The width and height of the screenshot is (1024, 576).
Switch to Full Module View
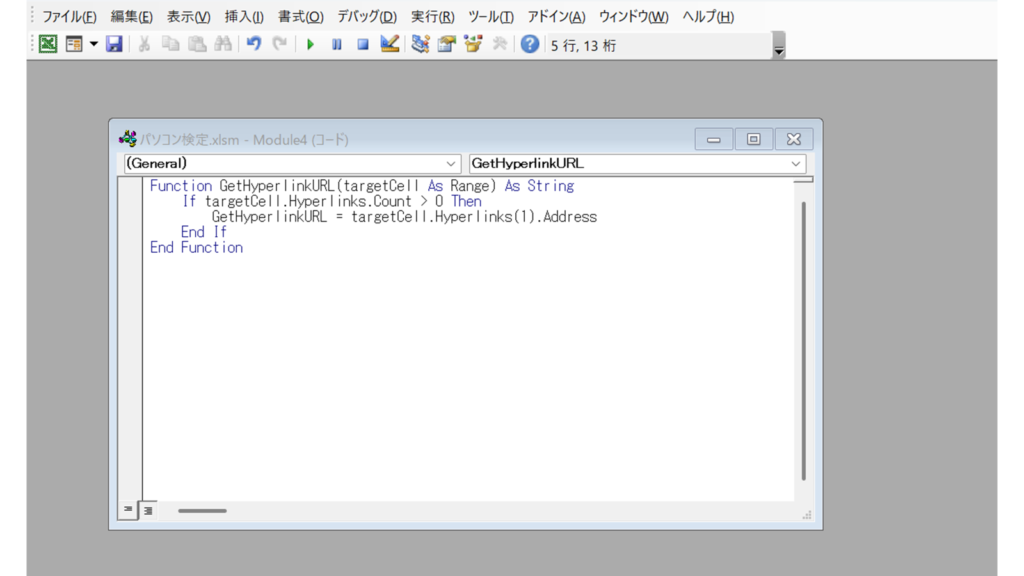(x=147, y=510)
